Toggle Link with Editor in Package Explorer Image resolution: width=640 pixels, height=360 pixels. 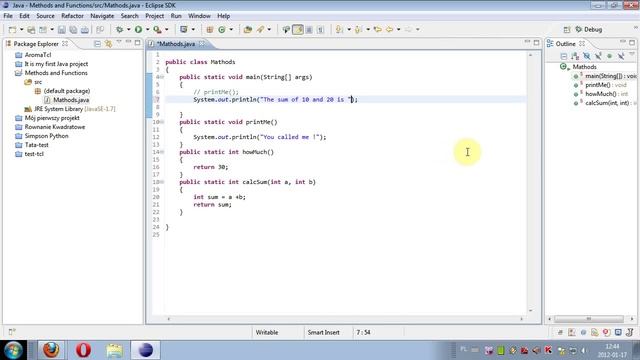(108, 43)
